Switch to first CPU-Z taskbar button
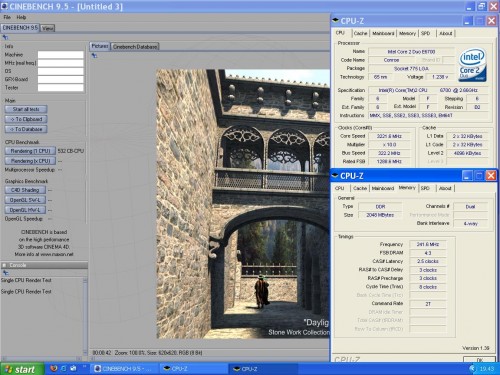Screen dimensions: 500x375 pyautogui.click(x=193, y=369)
